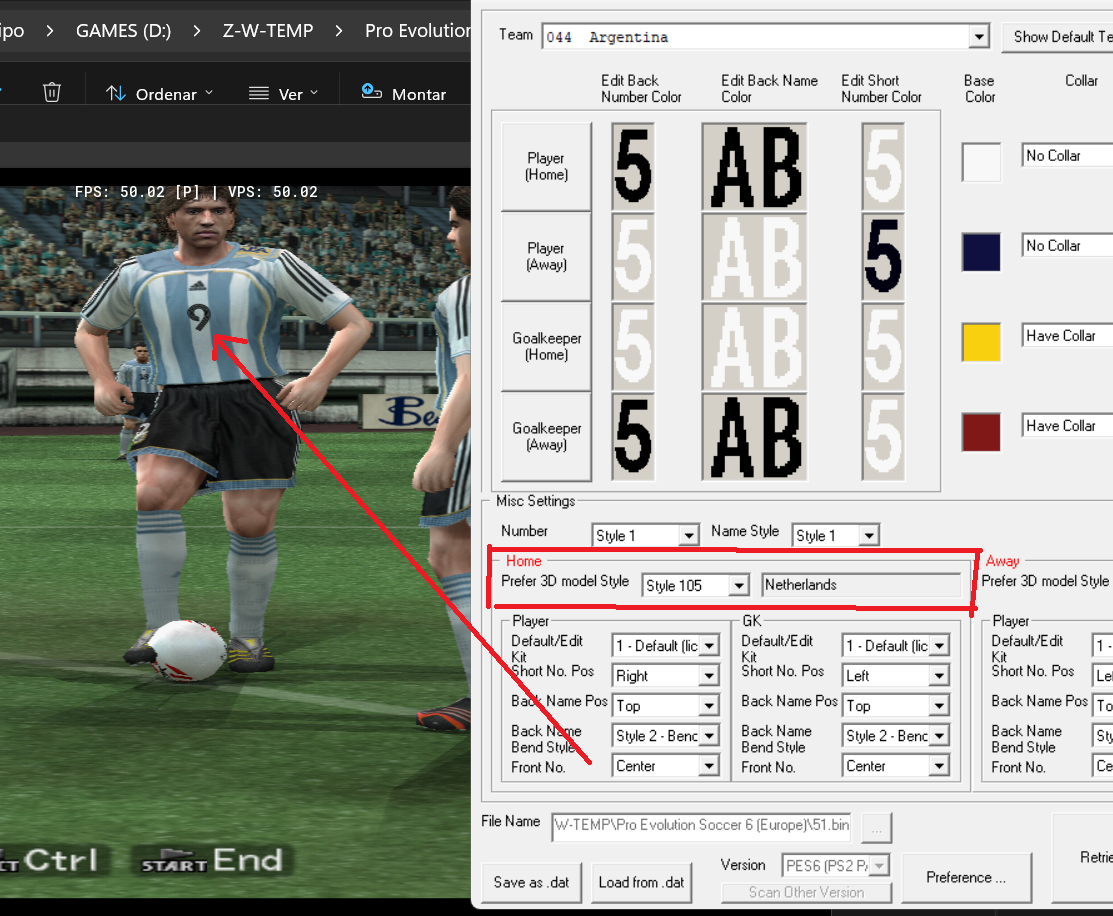Open Player Front No. Center dropdown
Viewport: 1113px width, 916px height.
(x=665, y=765)
